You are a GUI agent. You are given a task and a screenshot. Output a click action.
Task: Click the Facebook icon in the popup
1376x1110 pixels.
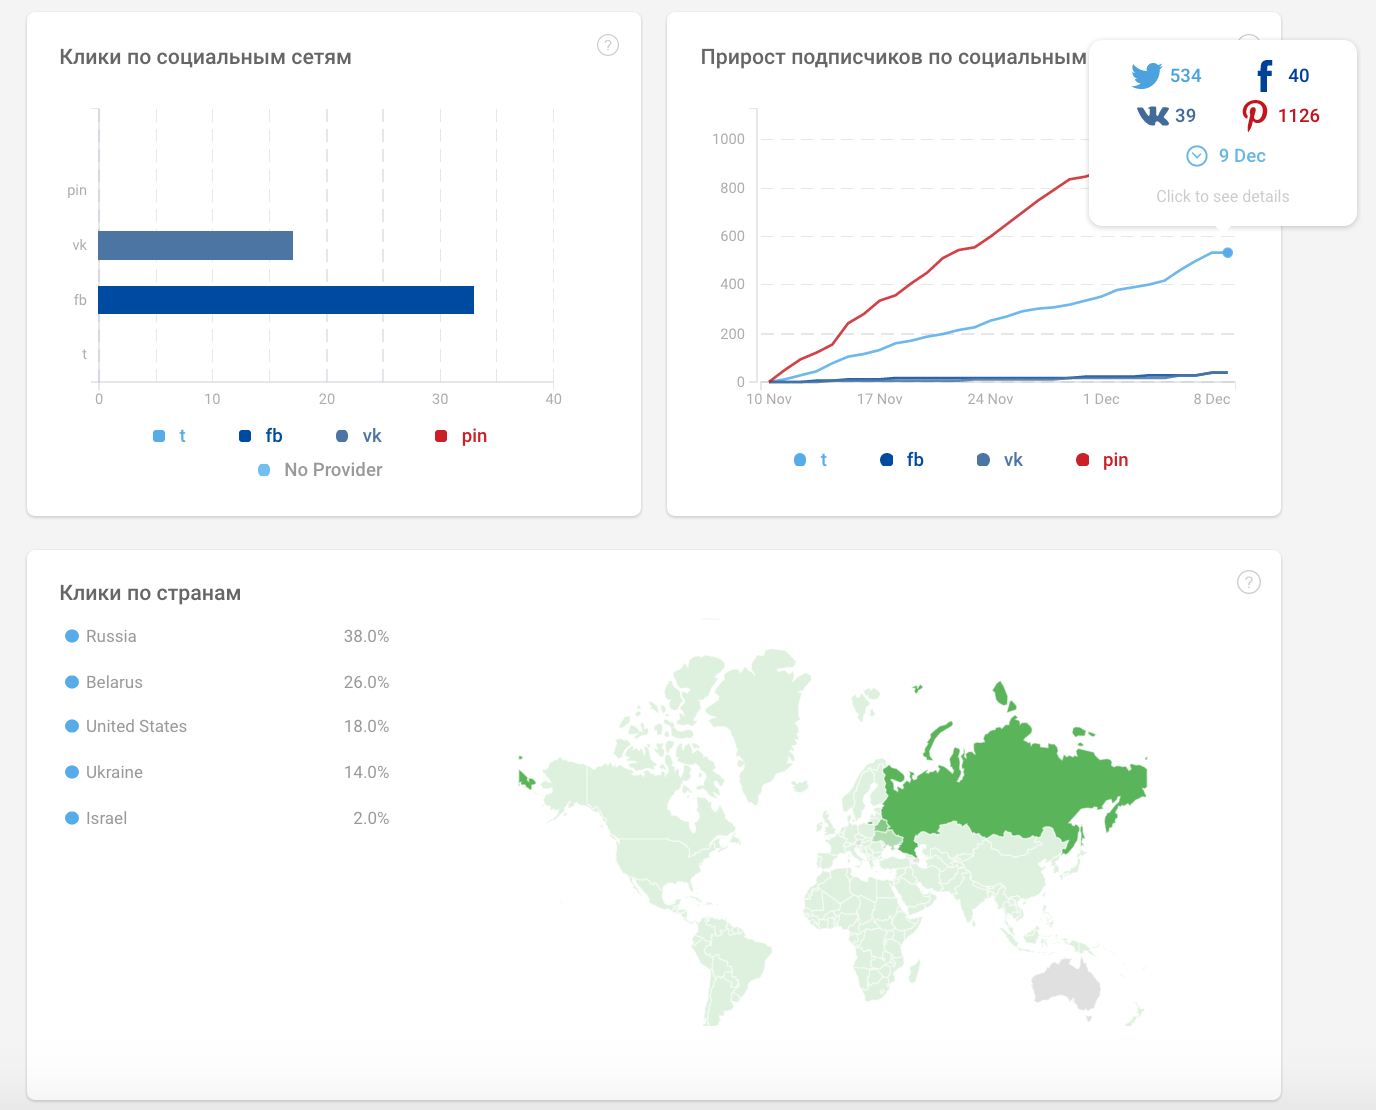(1263, 75)
